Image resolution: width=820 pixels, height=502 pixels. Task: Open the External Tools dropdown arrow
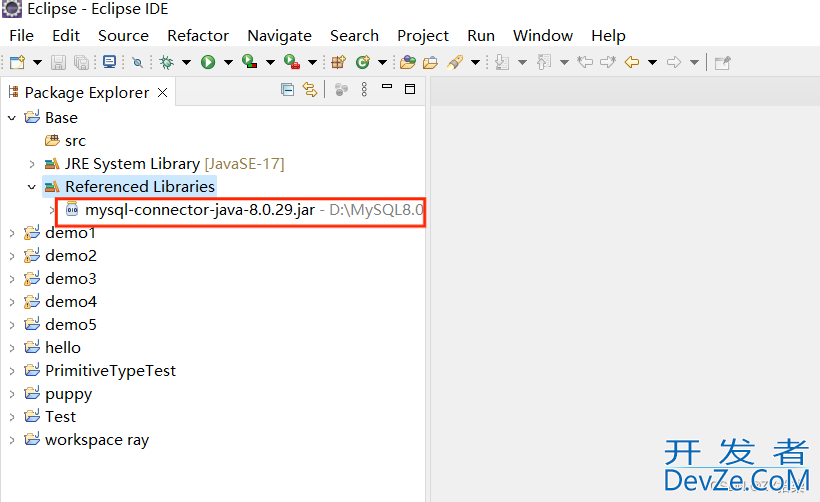point(313,63)
